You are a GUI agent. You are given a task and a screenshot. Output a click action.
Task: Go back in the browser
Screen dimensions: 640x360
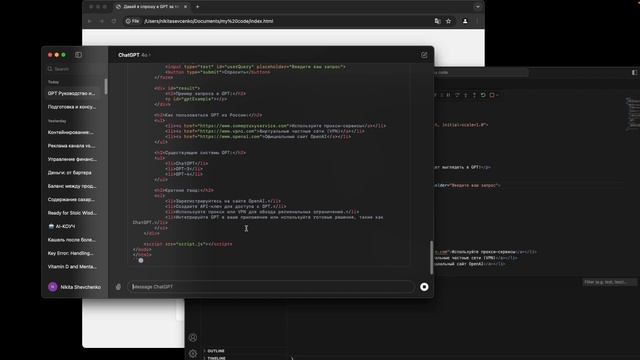(x=90, y=21)
